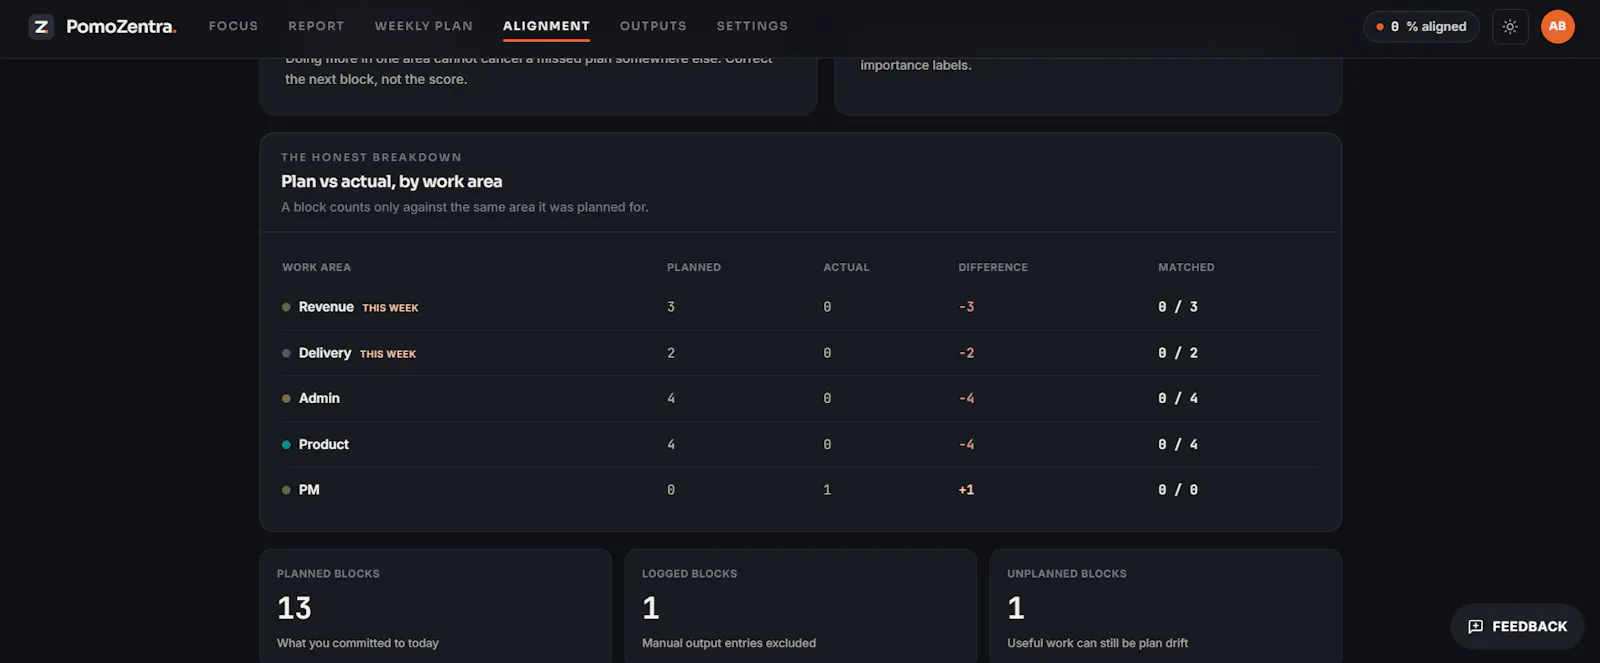Click the DIFFERENCE column header
This screenshot has width=1600, height=663.
pyautogui.click(x=993, y=267)
